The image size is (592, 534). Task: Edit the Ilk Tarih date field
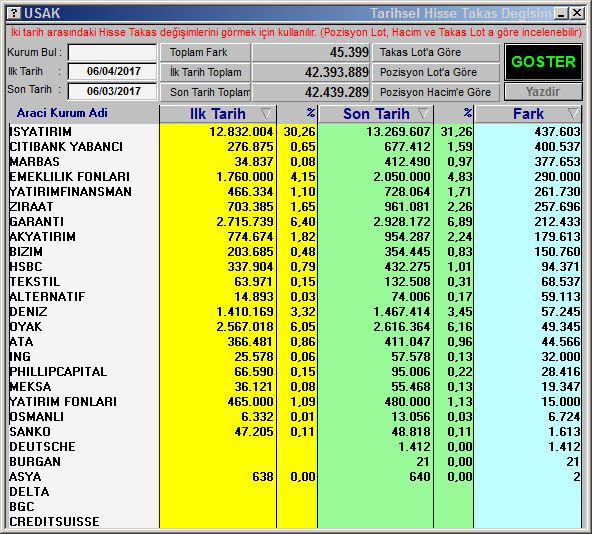[112, 71]
